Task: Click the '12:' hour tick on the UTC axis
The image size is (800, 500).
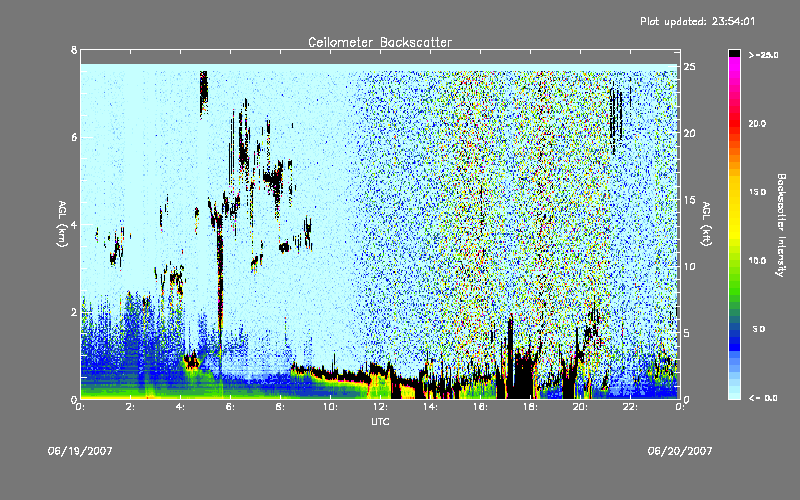Action: coord(381,407)
